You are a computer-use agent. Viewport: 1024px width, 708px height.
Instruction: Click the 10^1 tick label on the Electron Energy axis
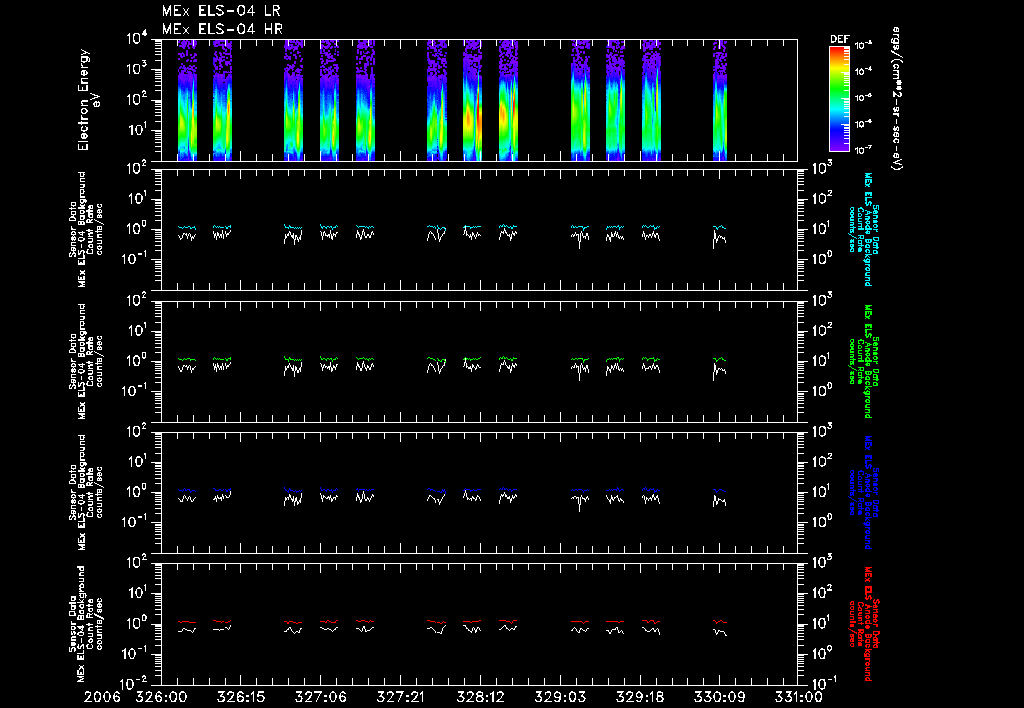[x=137, y=130]
